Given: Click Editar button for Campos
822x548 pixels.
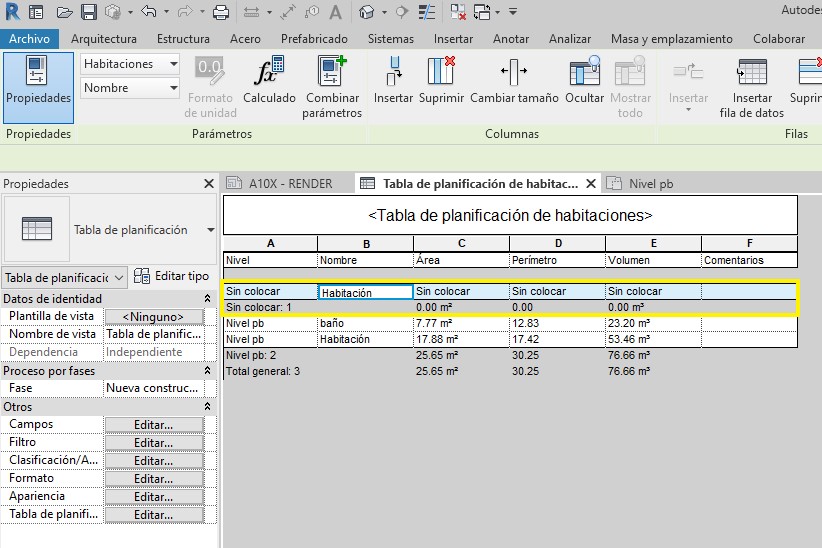Looking at the screenshot, I should (154, 425).
